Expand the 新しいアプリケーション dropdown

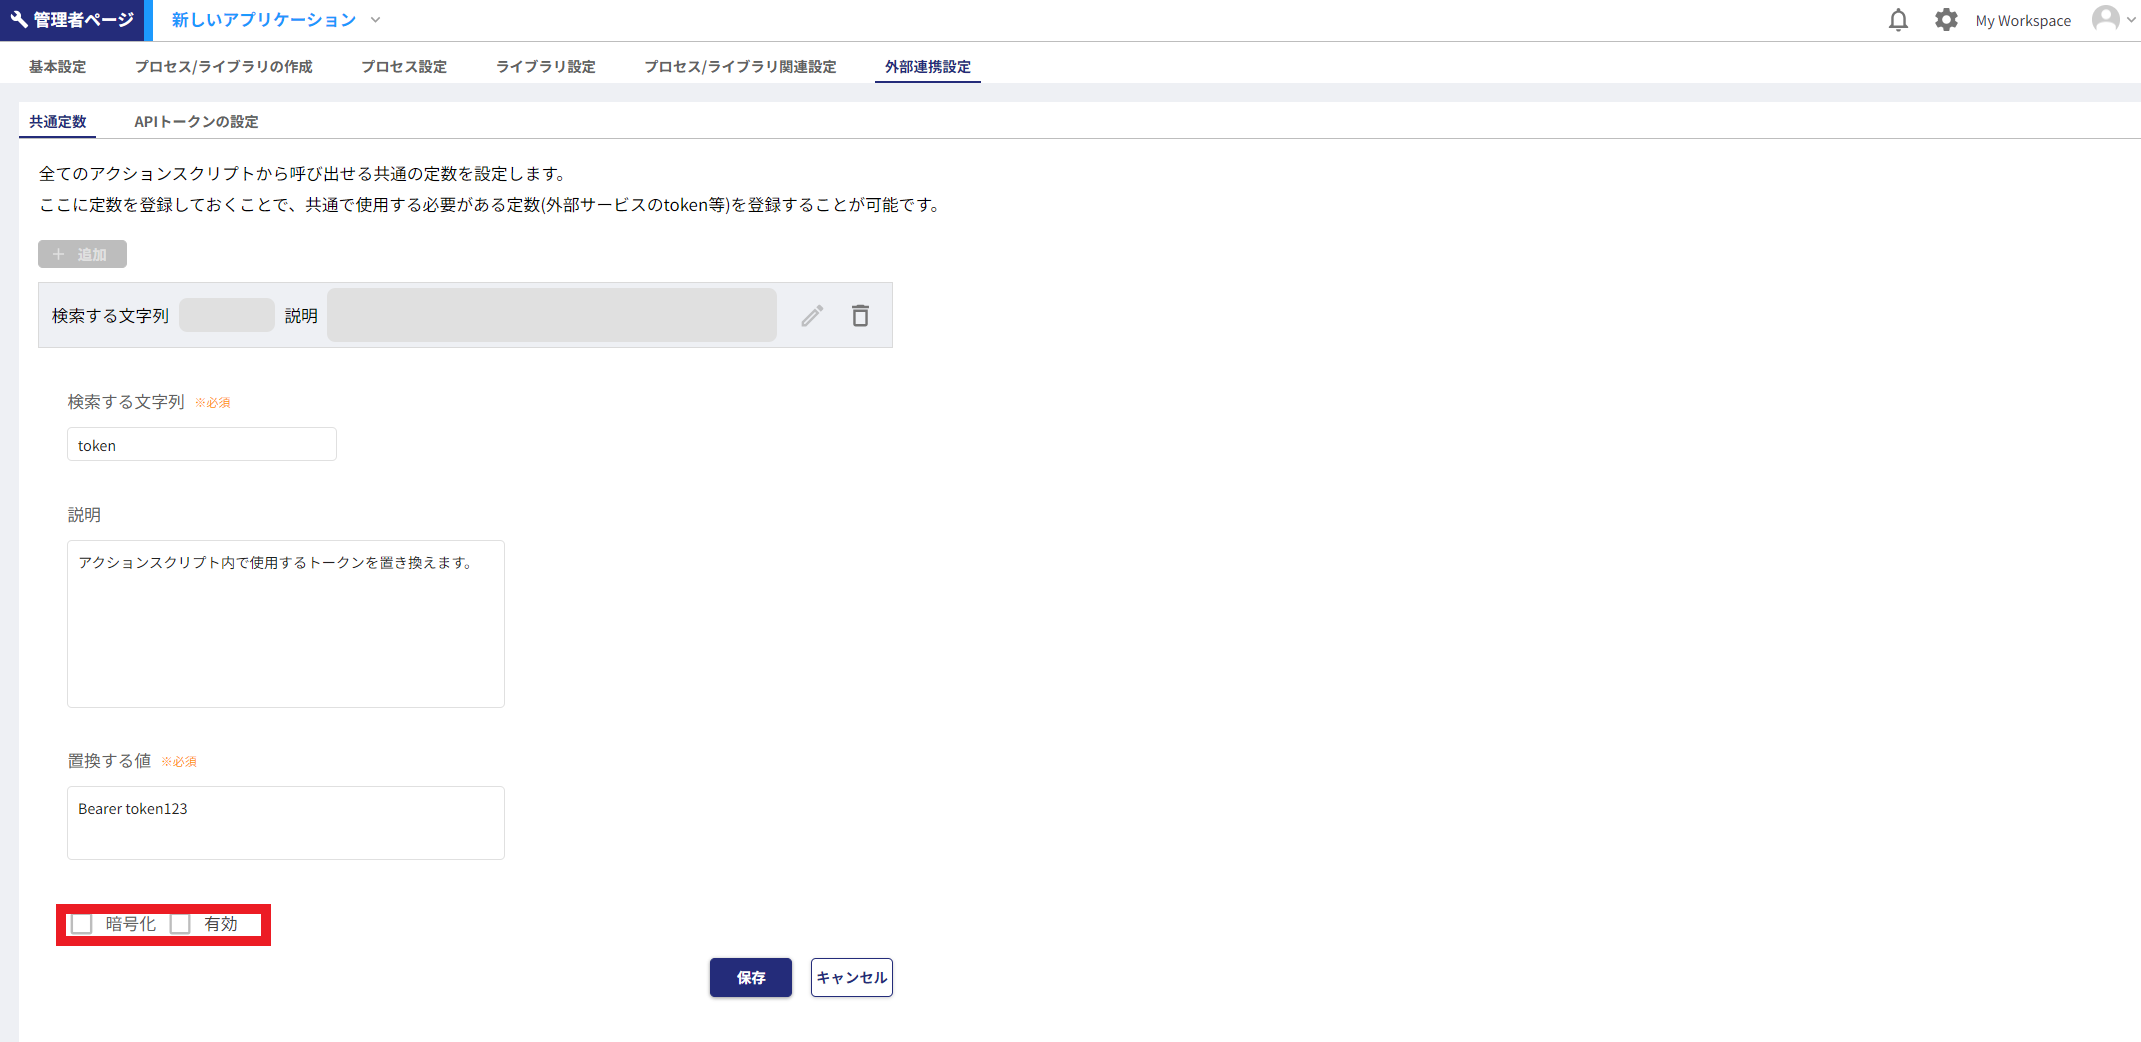coord(375,20)
